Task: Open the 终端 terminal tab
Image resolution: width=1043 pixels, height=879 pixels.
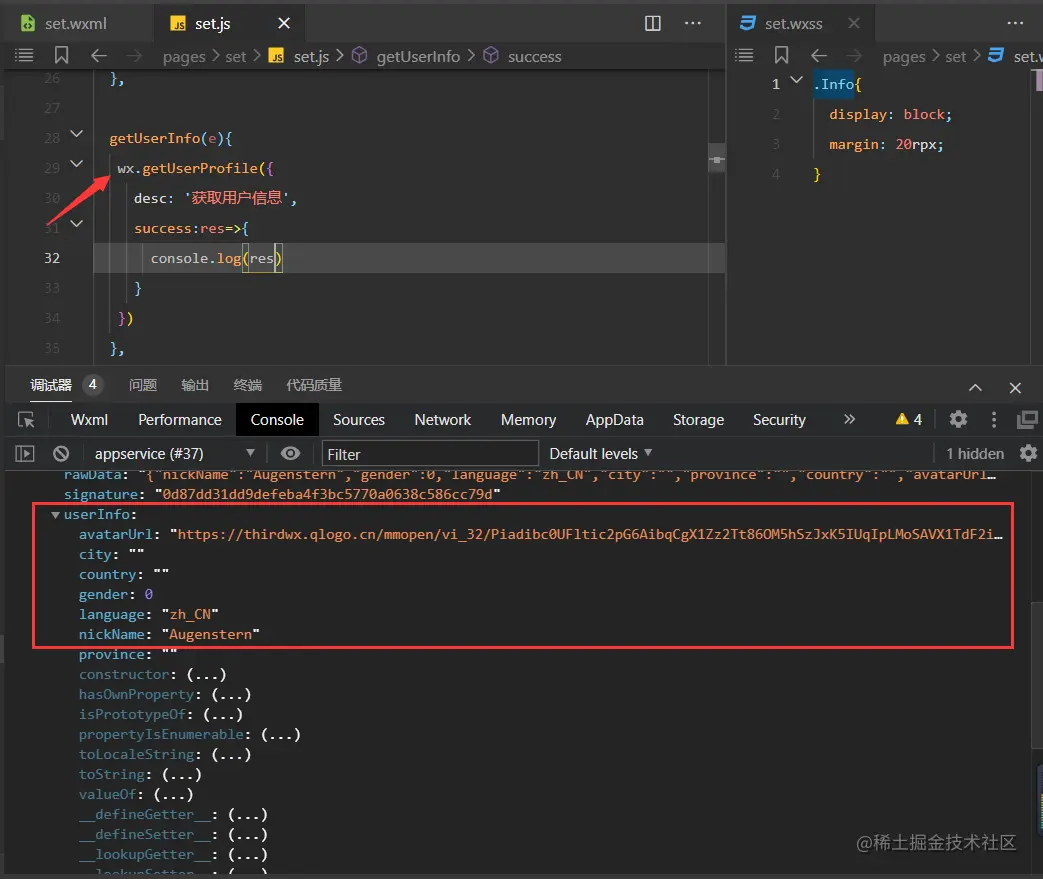Action: point(247,385)
